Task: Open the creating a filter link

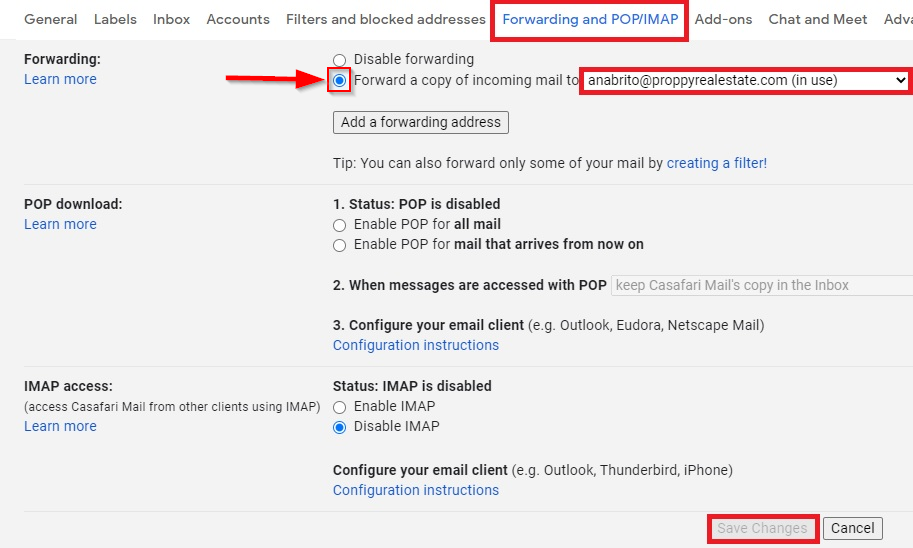Action: [716, 163]
